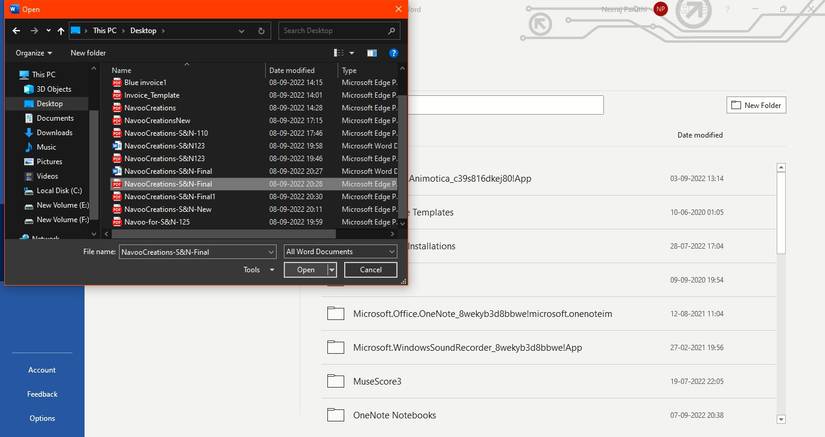Click the NP account avatar in Word
The image size is (825, 437).
tap(660, 9)
